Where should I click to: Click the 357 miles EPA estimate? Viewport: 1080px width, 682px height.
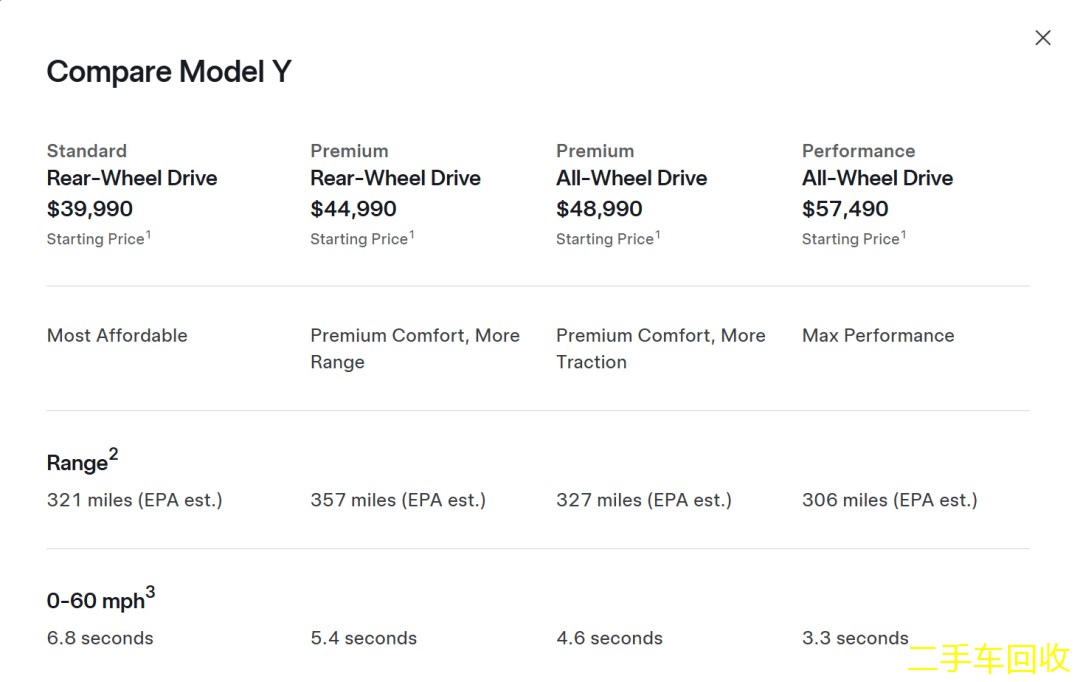point(398,500)
